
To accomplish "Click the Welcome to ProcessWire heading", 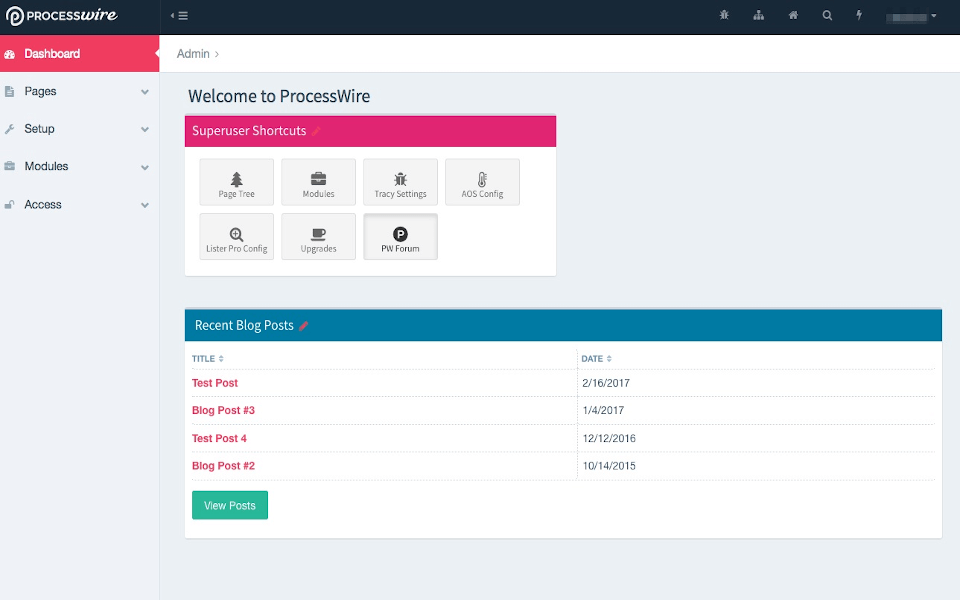I will (279, 96).
